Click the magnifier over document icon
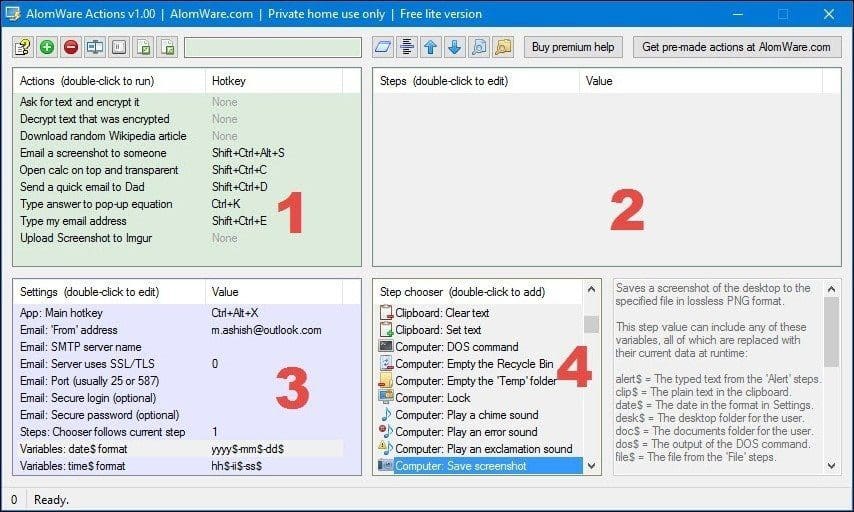Screen dimensions: 854x512 pos(479,47)
